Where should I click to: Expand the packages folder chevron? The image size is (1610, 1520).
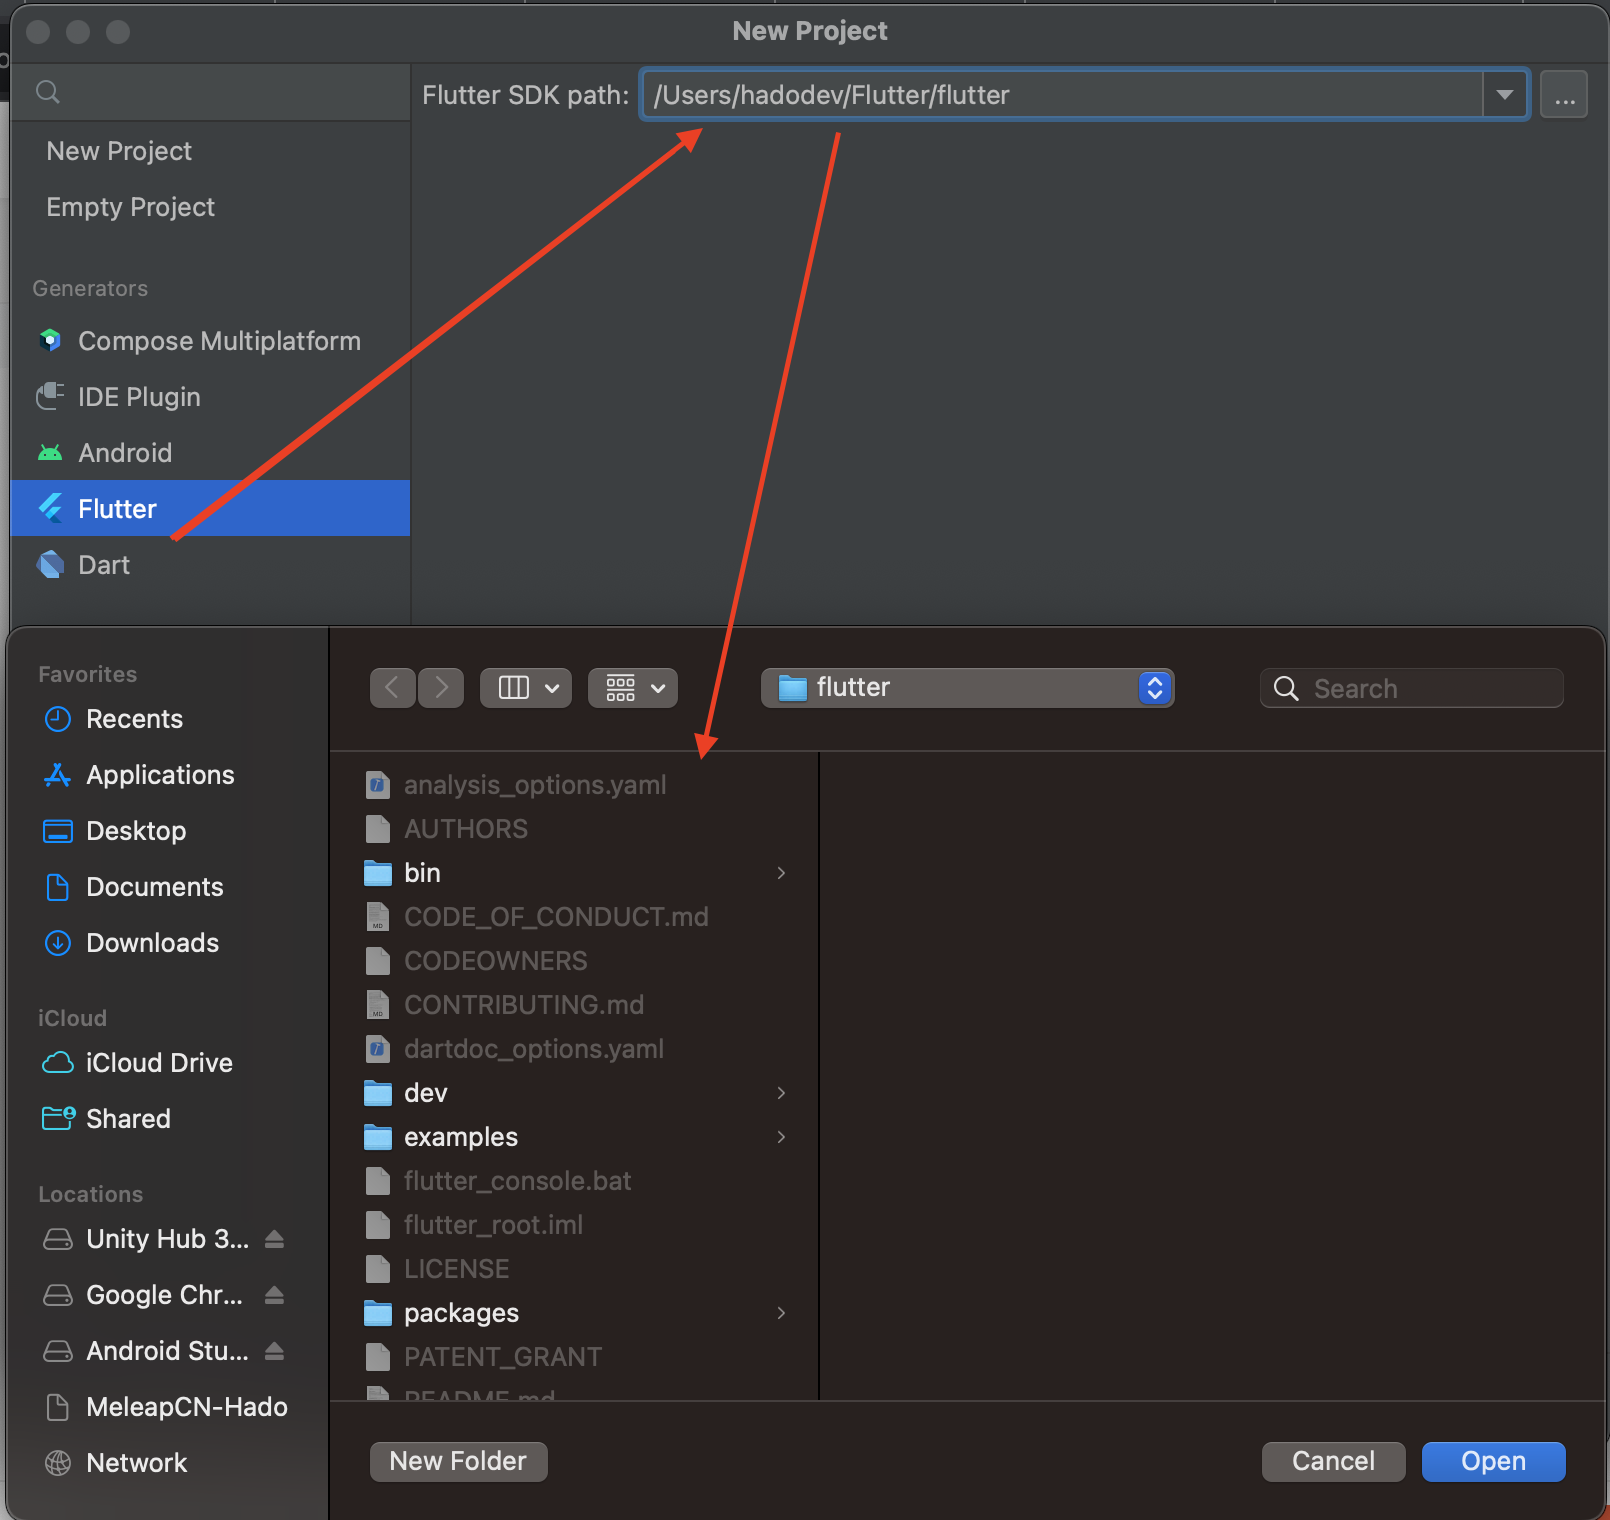(x=781, y=1313)
